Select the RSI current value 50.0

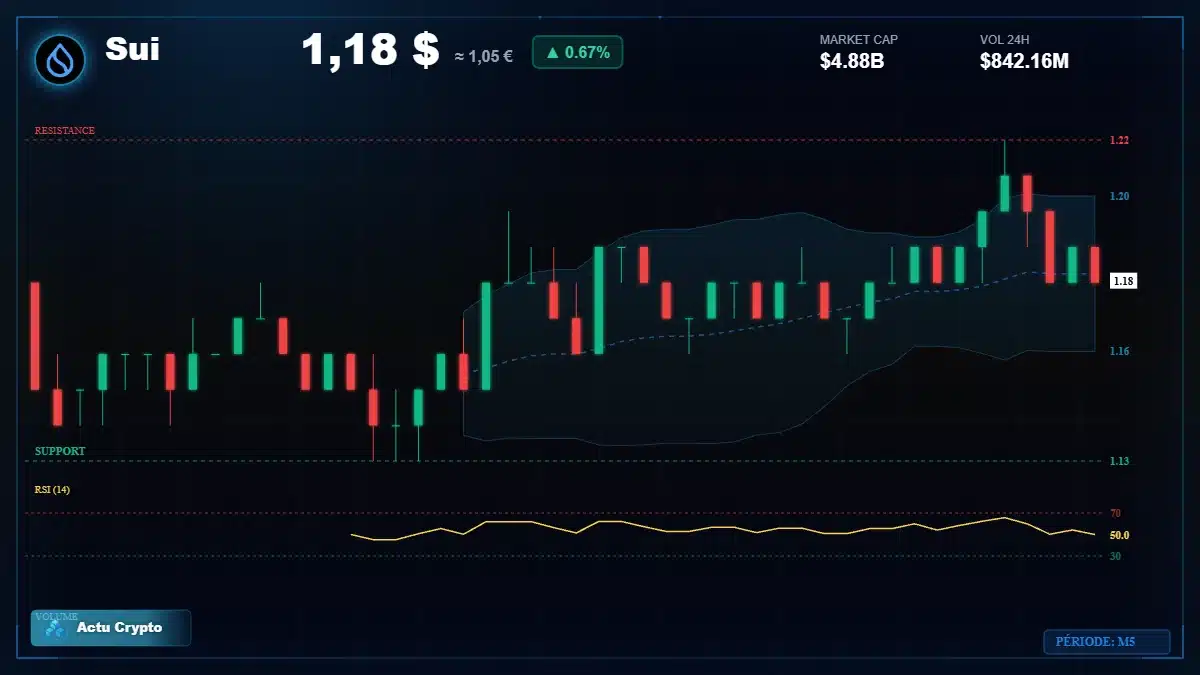coord(1119,535)
